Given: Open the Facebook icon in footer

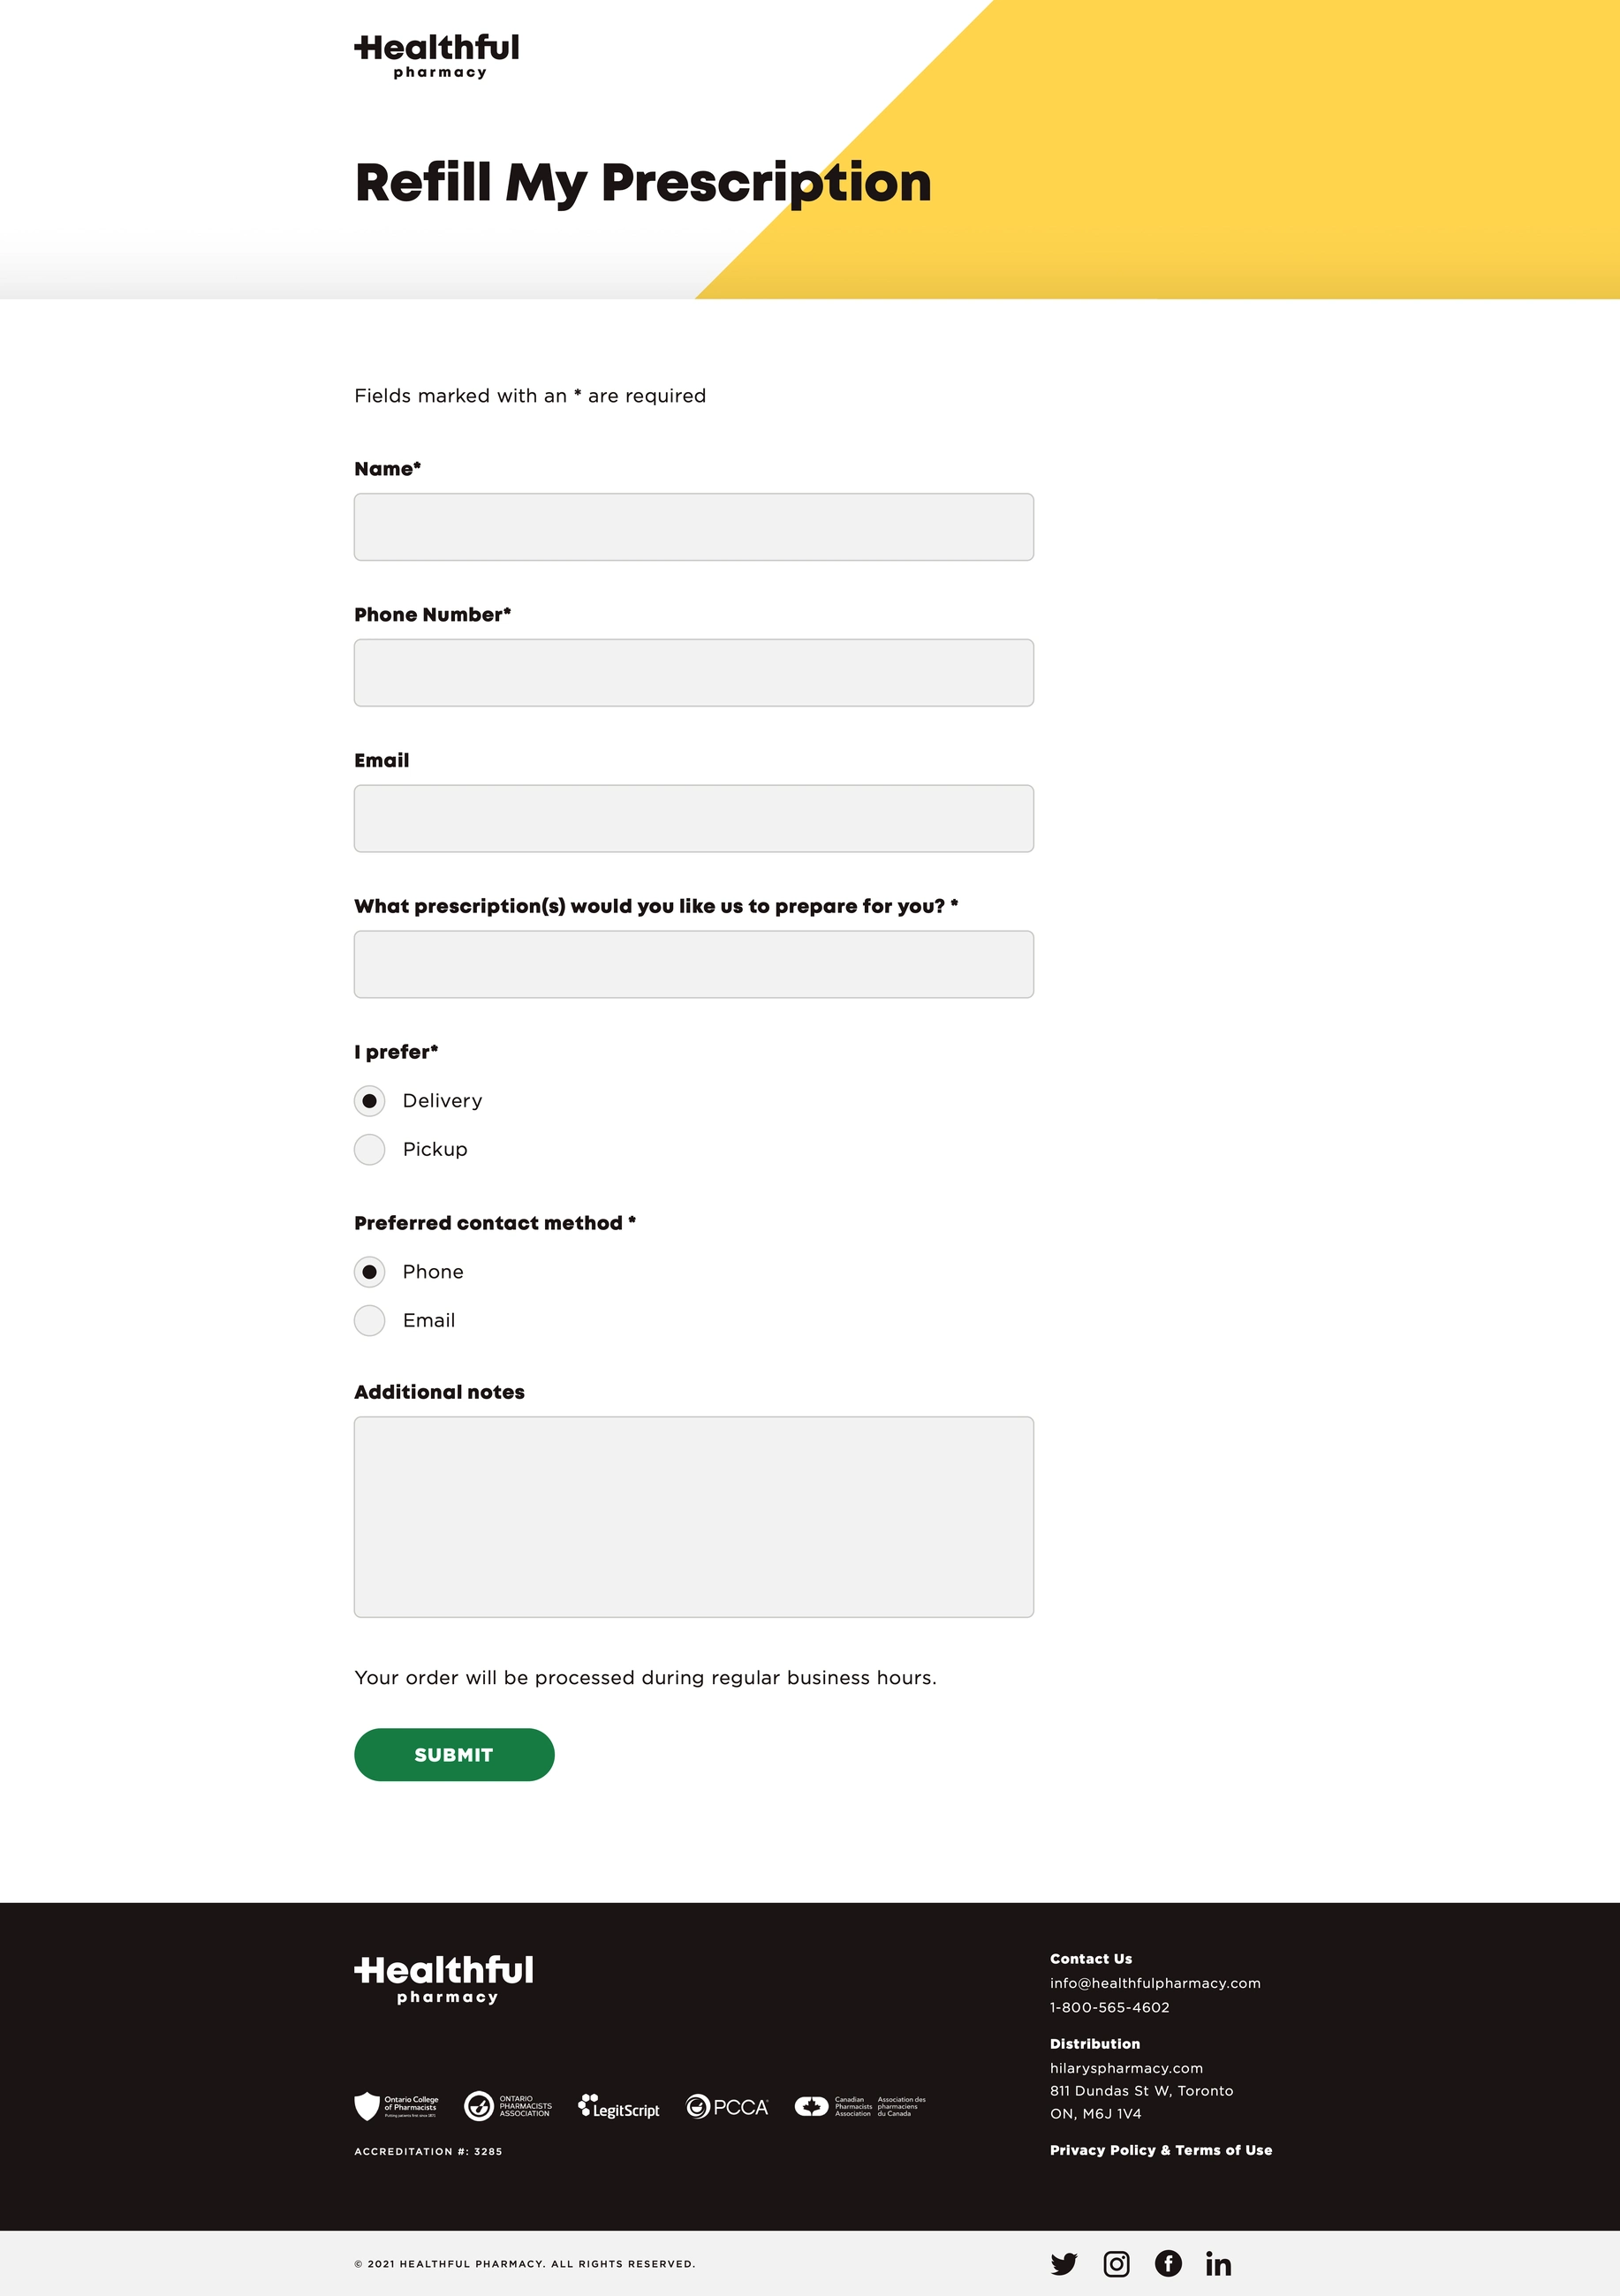Looking at the screenshot, I should (1168, 2264).
